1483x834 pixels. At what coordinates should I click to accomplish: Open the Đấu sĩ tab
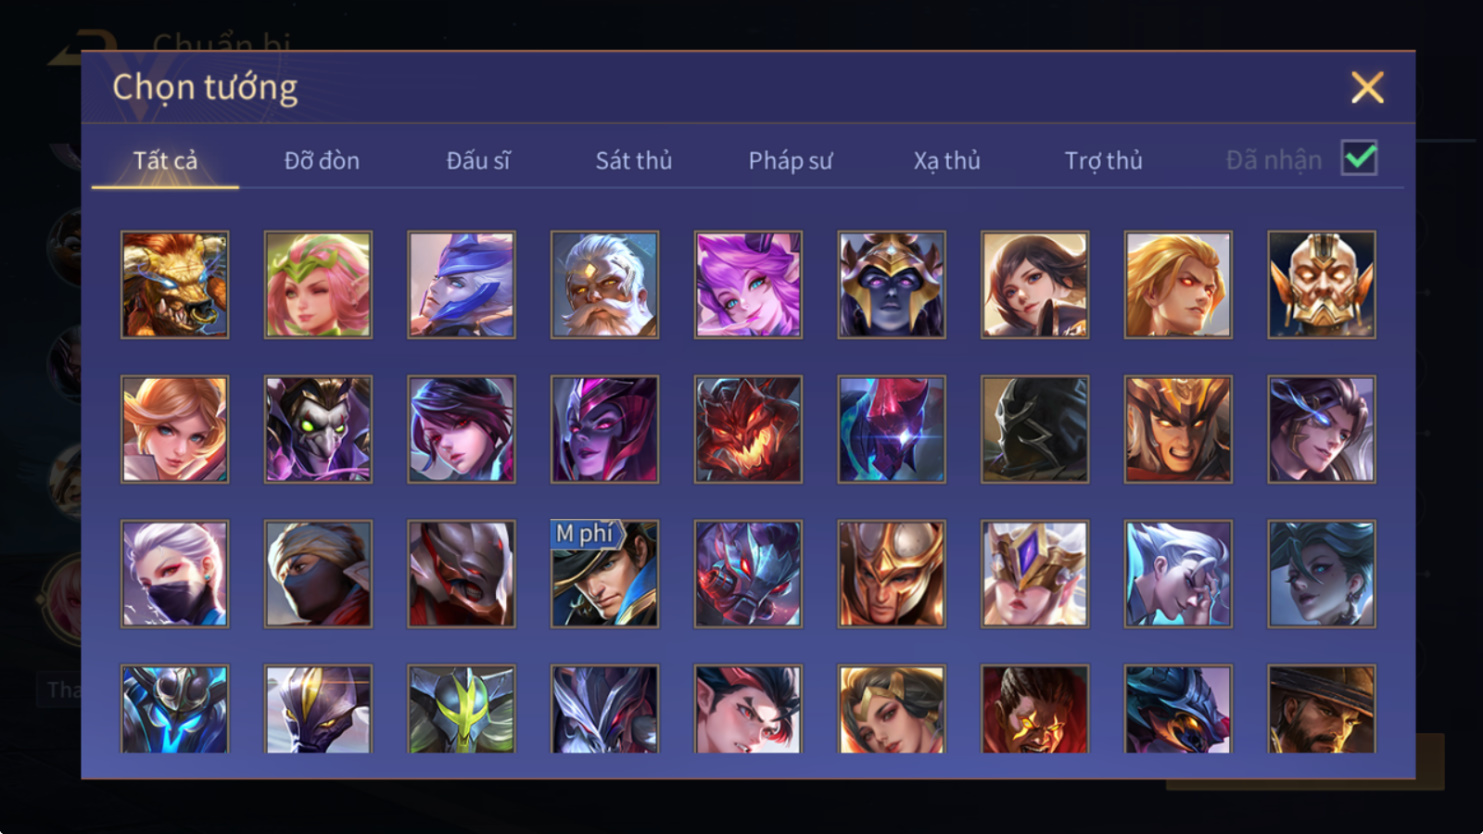478,160
